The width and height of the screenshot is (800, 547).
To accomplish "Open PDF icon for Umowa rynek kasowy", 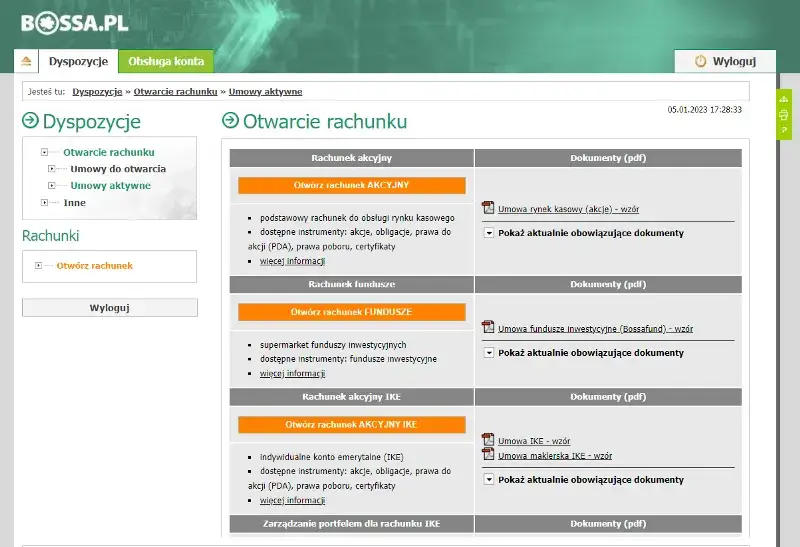I will point(488,208).
